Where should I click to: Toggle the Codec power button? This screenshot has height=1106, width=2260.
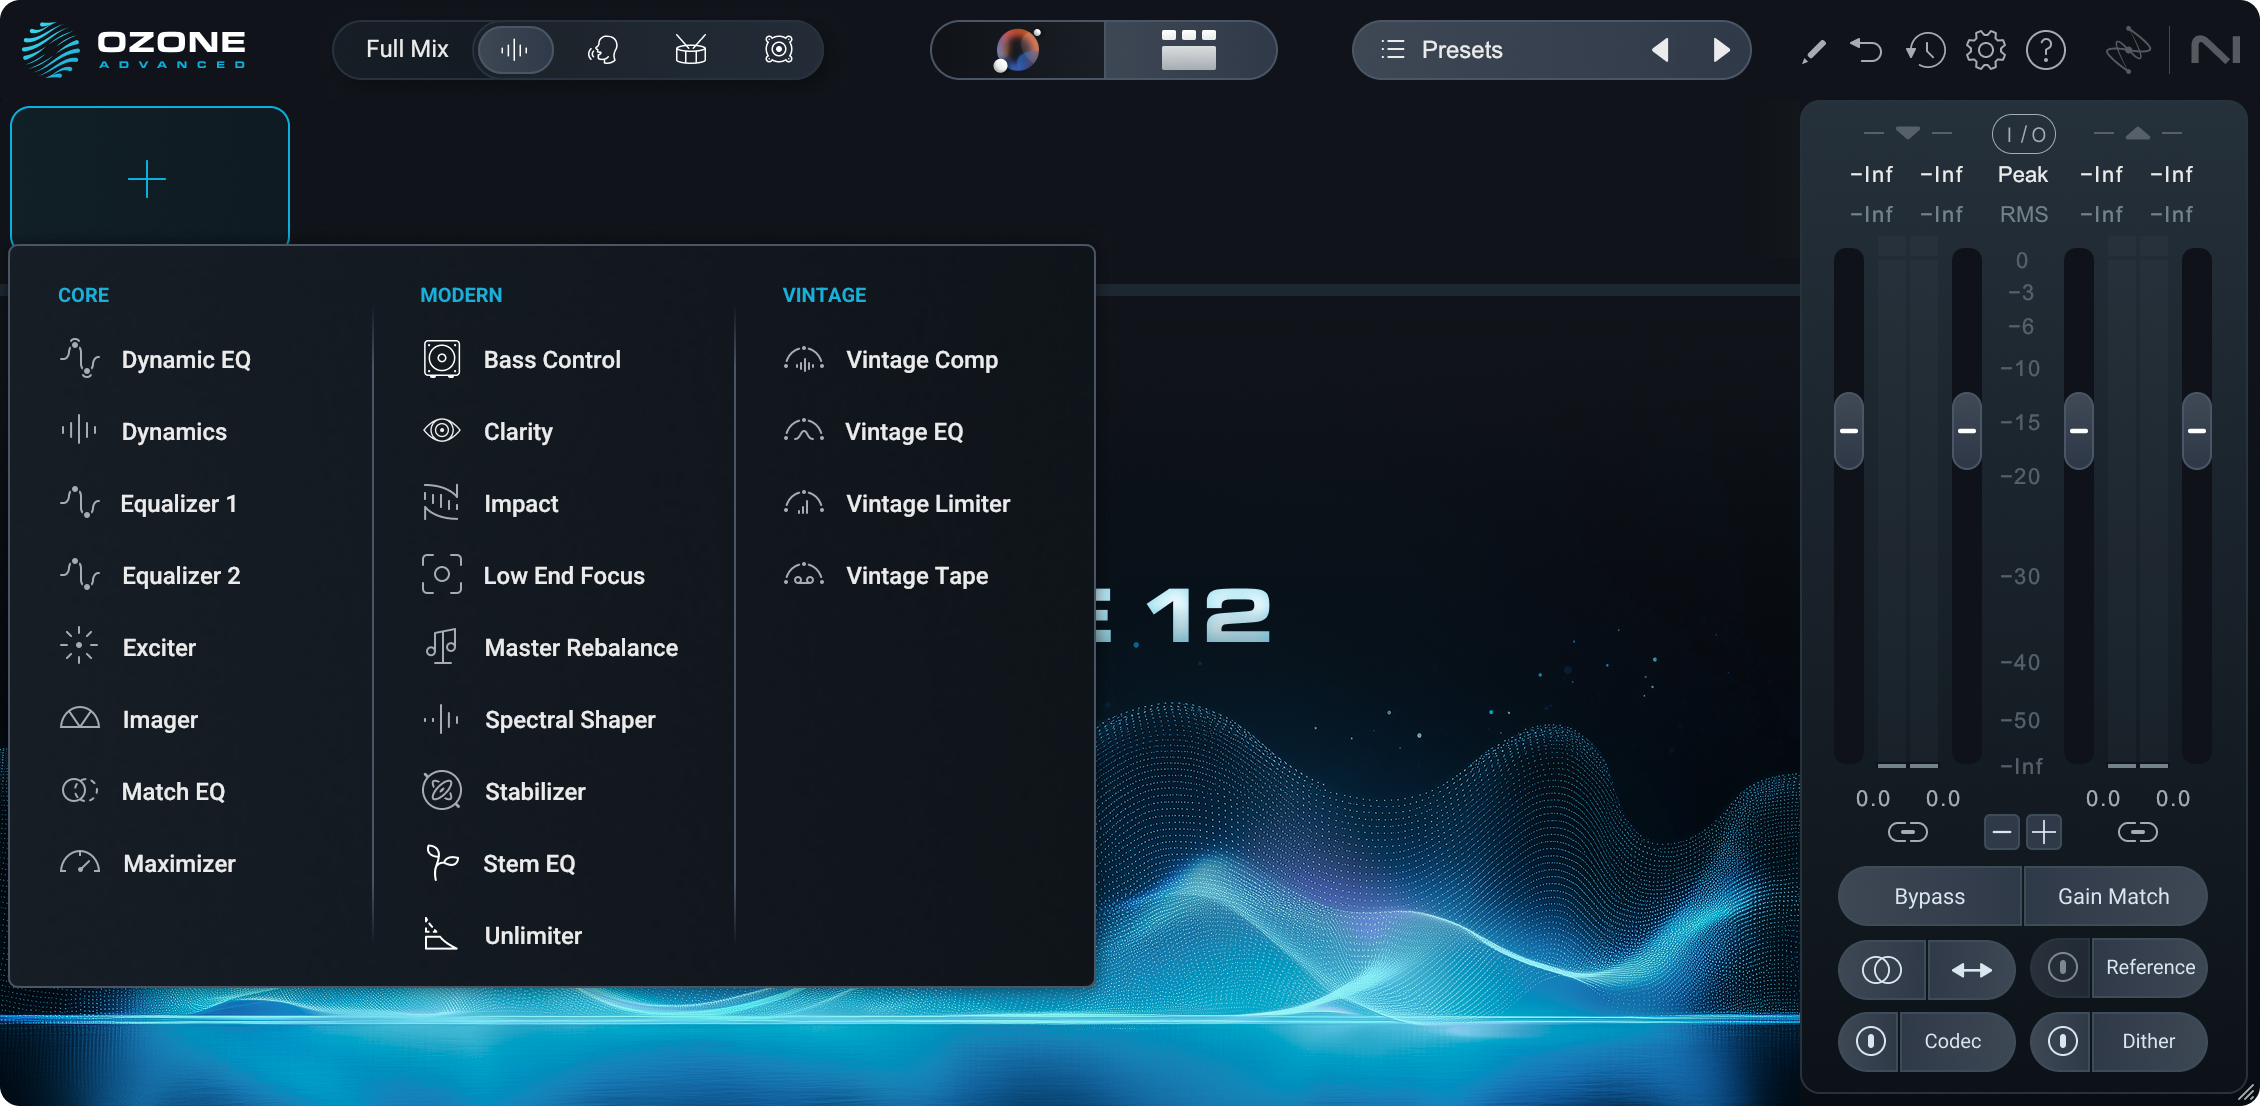pyautogui.click(x=1870, y=1041)
